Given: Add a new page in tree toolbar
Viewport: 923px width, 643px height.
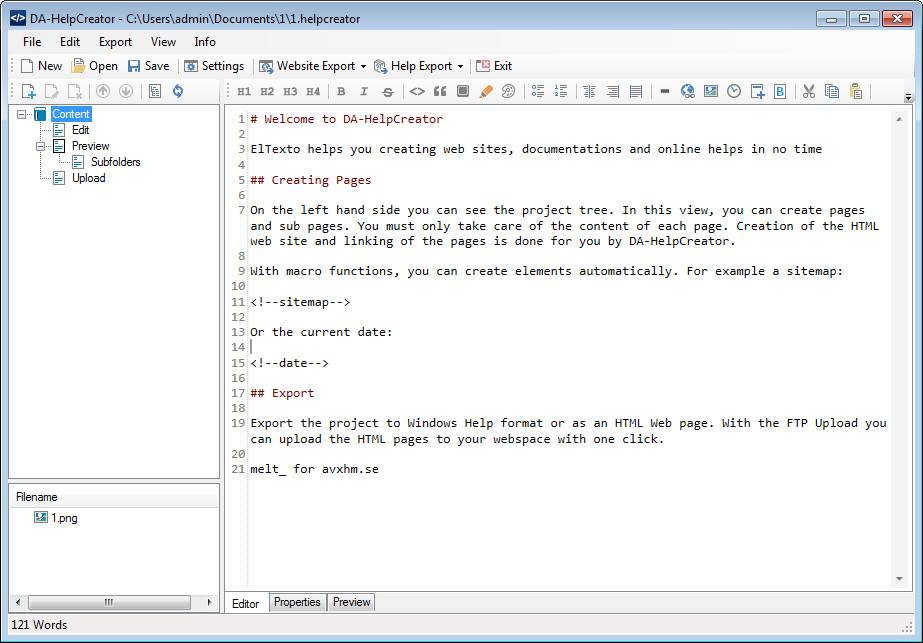Looking at the screenshot, I should pyautogui.click(x=28, y=91).
